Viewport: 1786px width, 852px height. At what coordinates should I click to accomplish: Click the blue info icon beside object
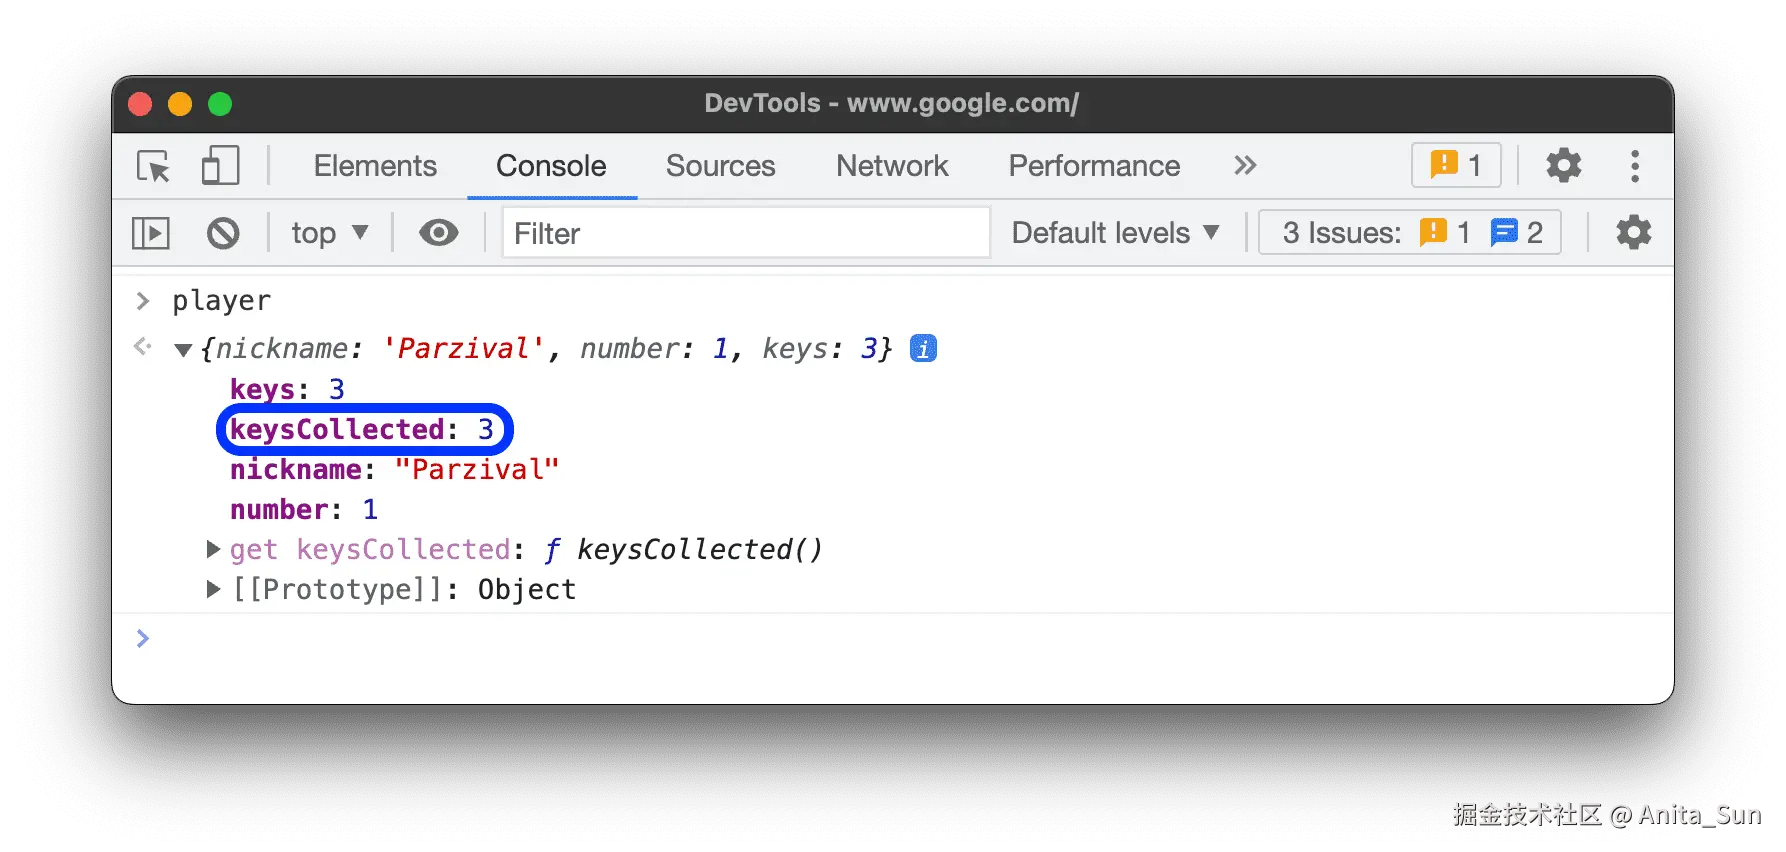coord(923,349)
